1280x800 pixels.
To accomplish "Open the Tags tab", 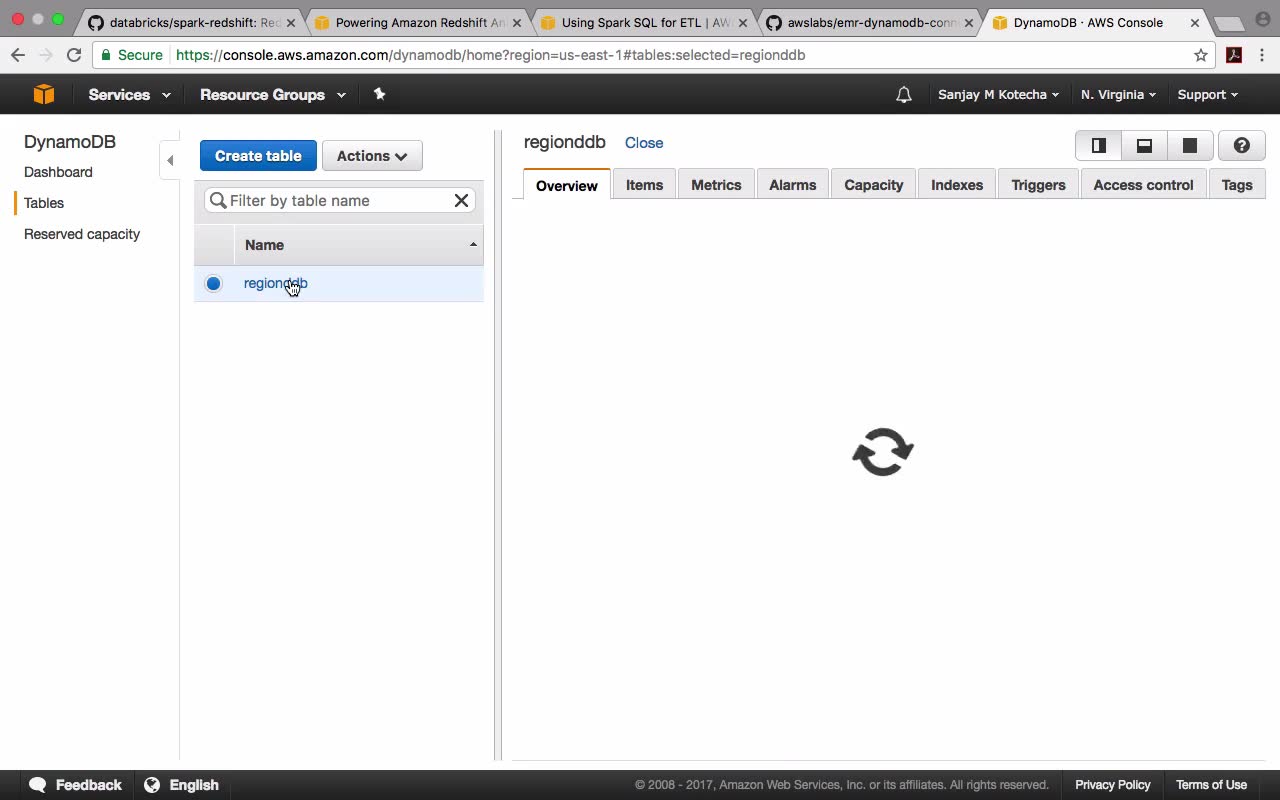I will tap(1237, 185).
